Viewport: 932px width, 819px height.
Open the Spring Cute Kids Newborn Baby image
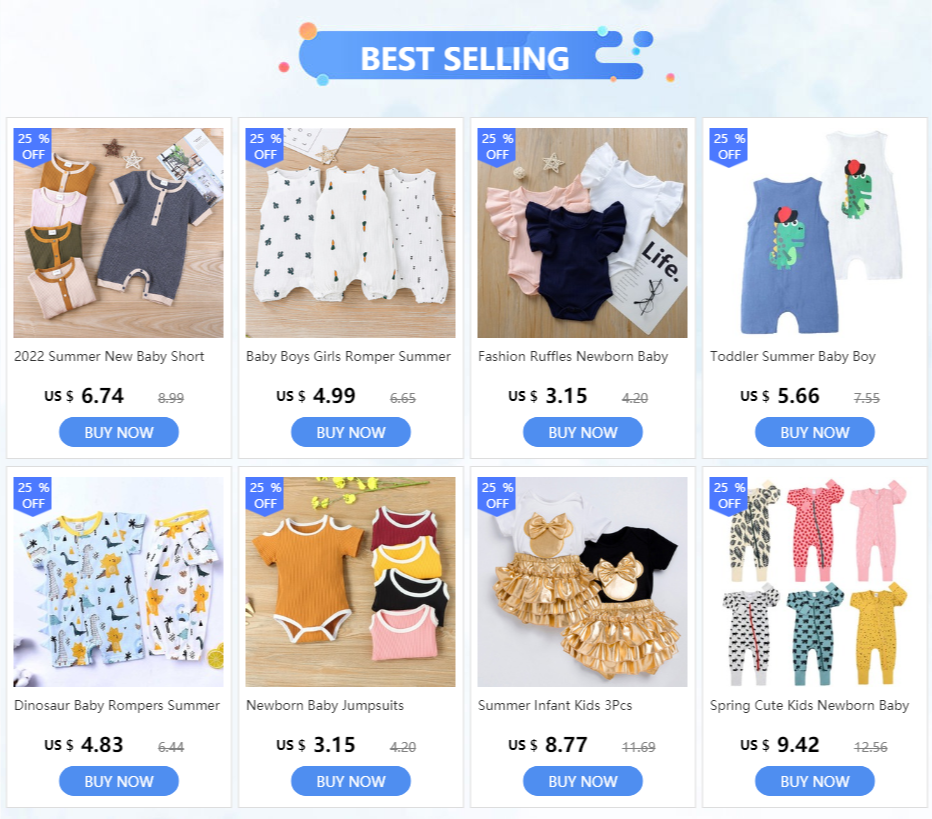814,582
